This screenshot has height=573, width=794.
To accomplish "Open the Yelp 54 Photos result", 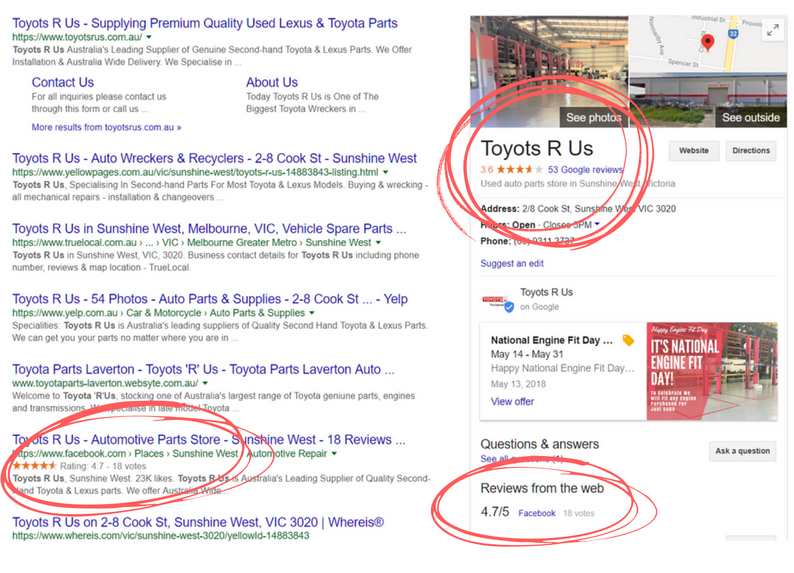I will pos(210,299).
